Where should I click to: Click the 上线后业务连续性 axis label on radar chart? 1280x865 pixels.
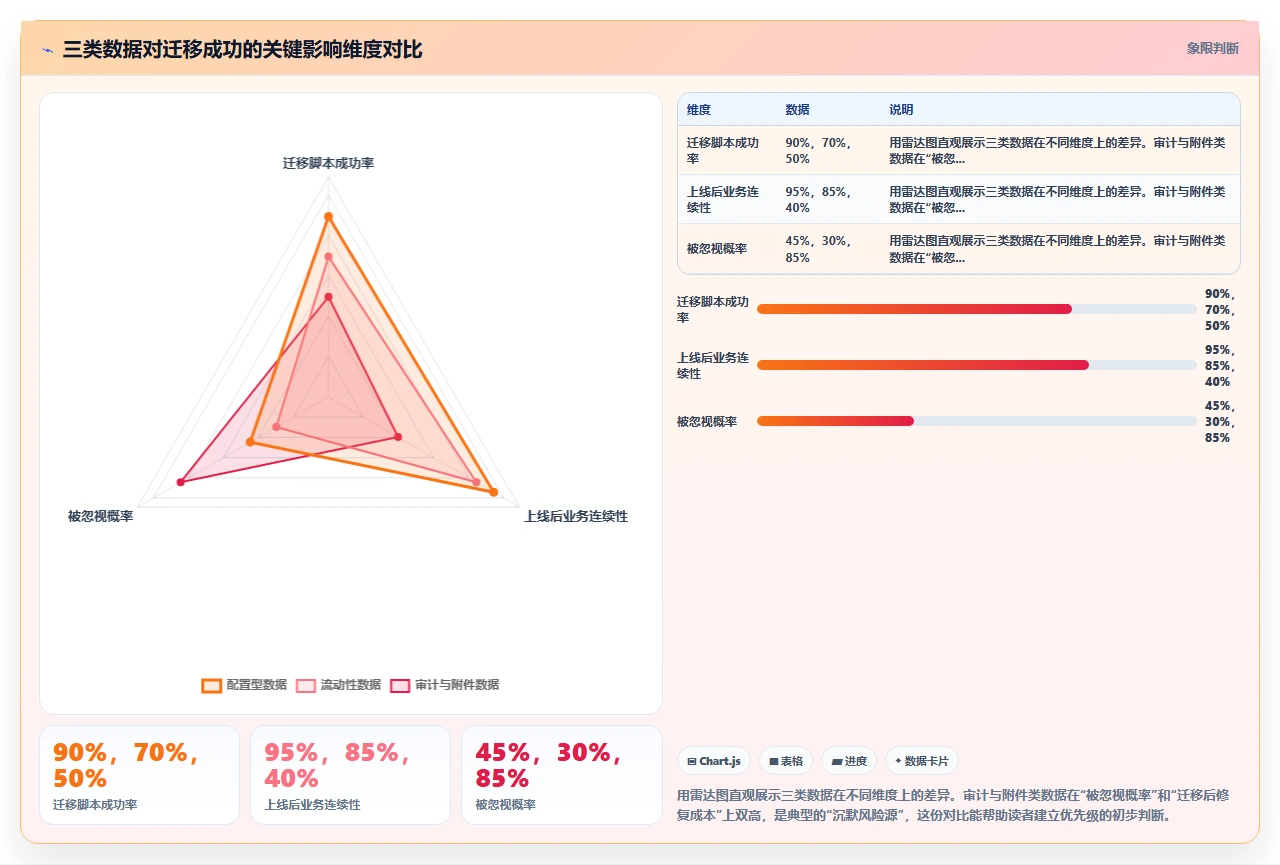pyautogui.click(x=576, y=516)
